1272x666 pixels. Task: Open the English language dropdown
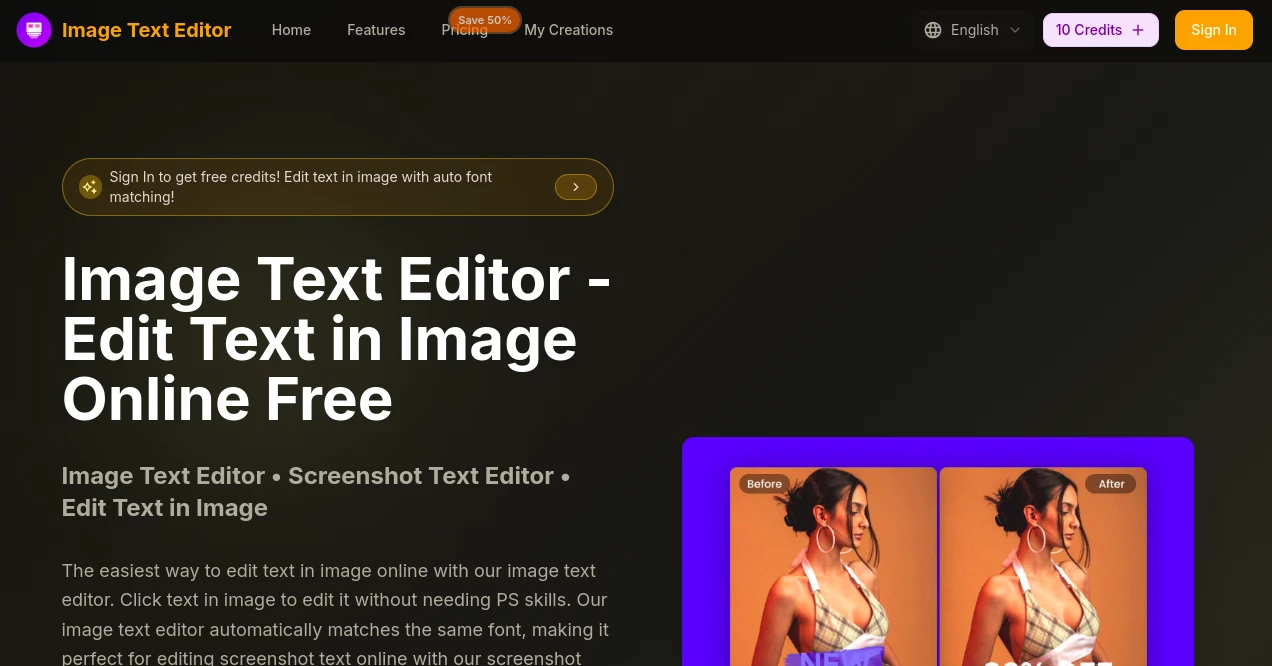tap(974, 30)
